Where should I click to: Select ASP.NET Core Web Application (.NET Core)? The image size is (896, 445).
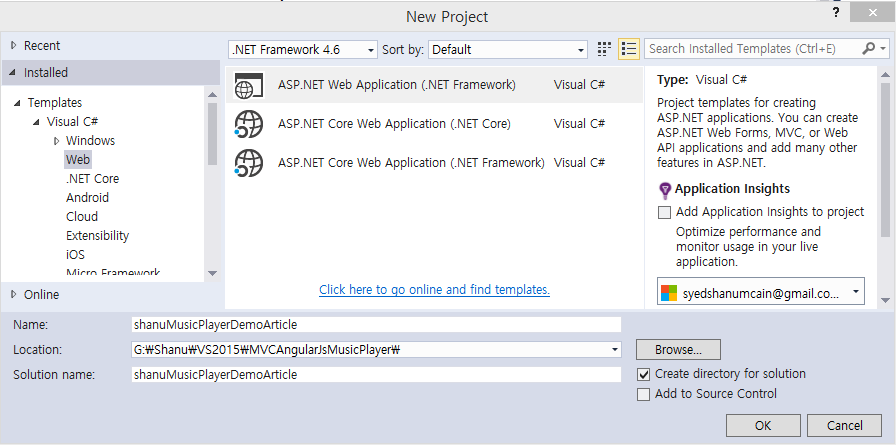point(434,124)
